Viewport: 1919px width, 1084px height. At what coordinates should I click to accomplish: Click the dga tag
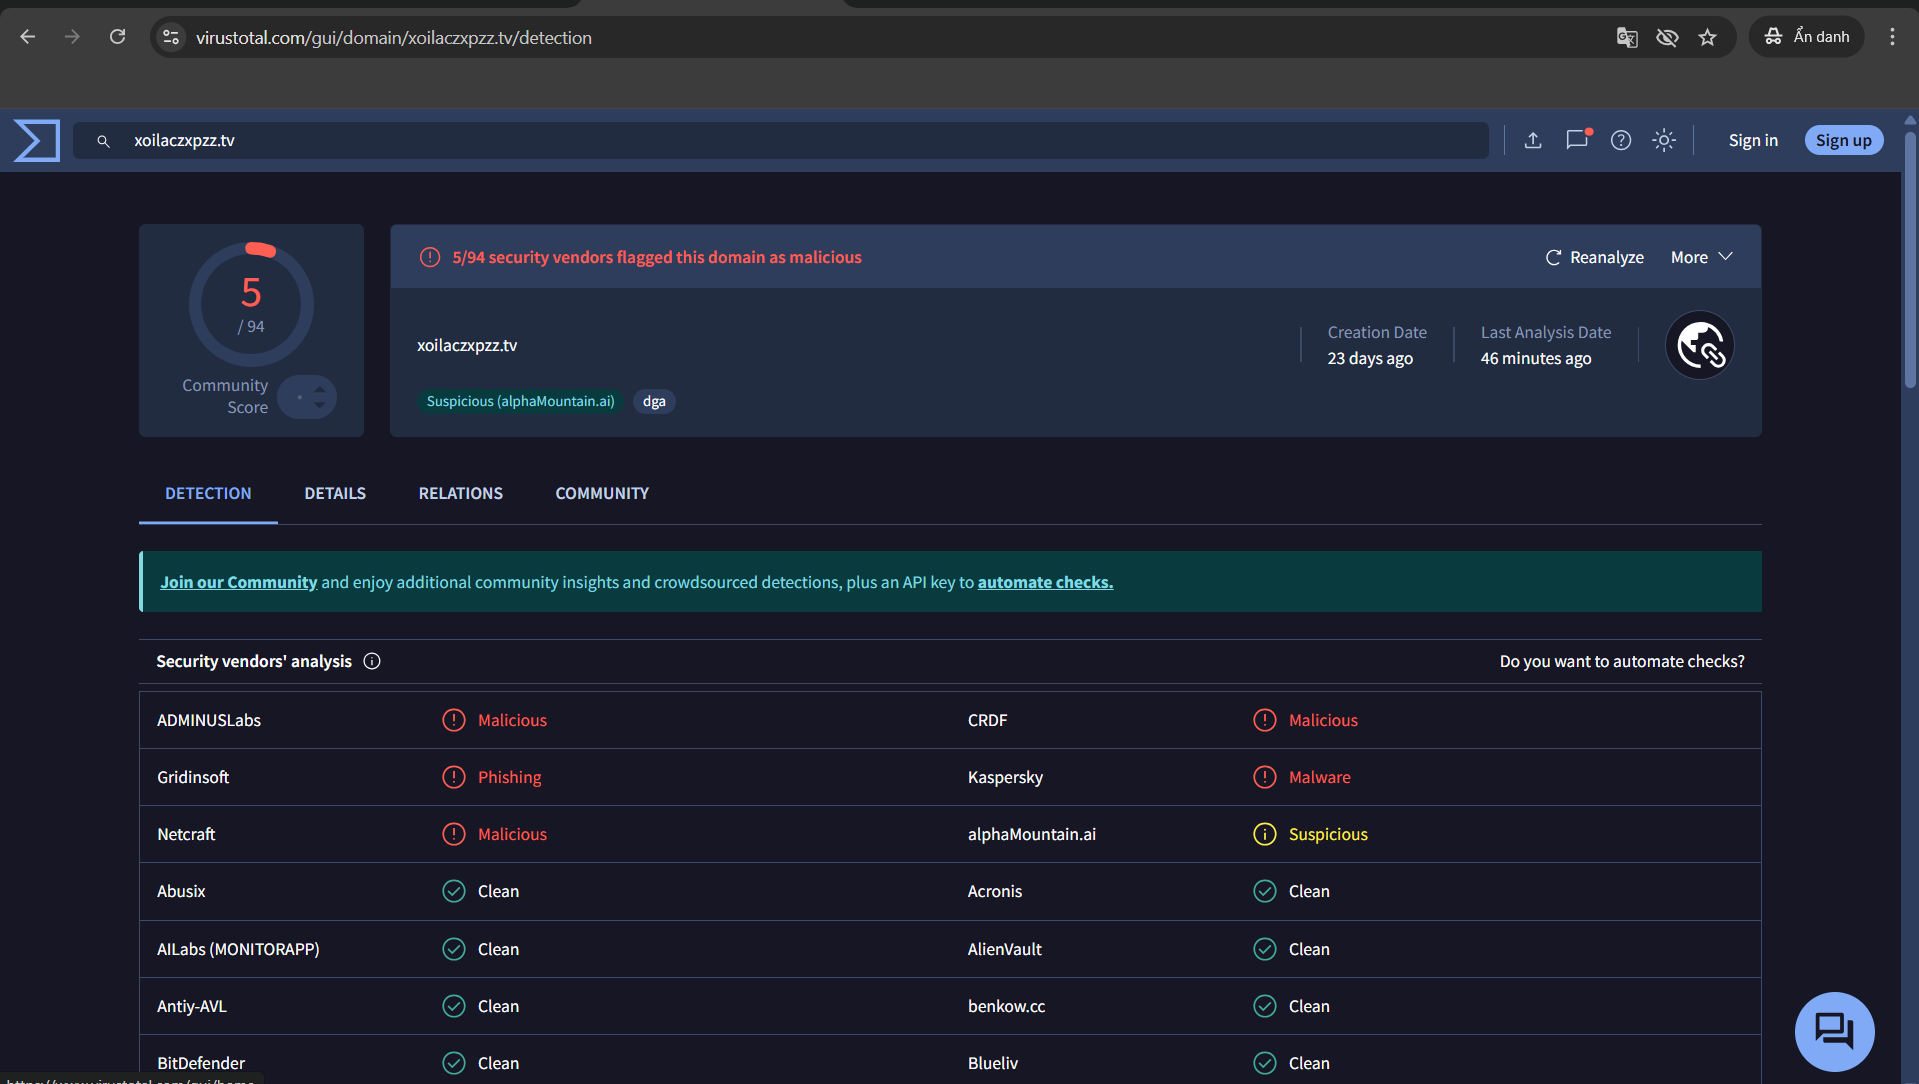pos(654,401)
